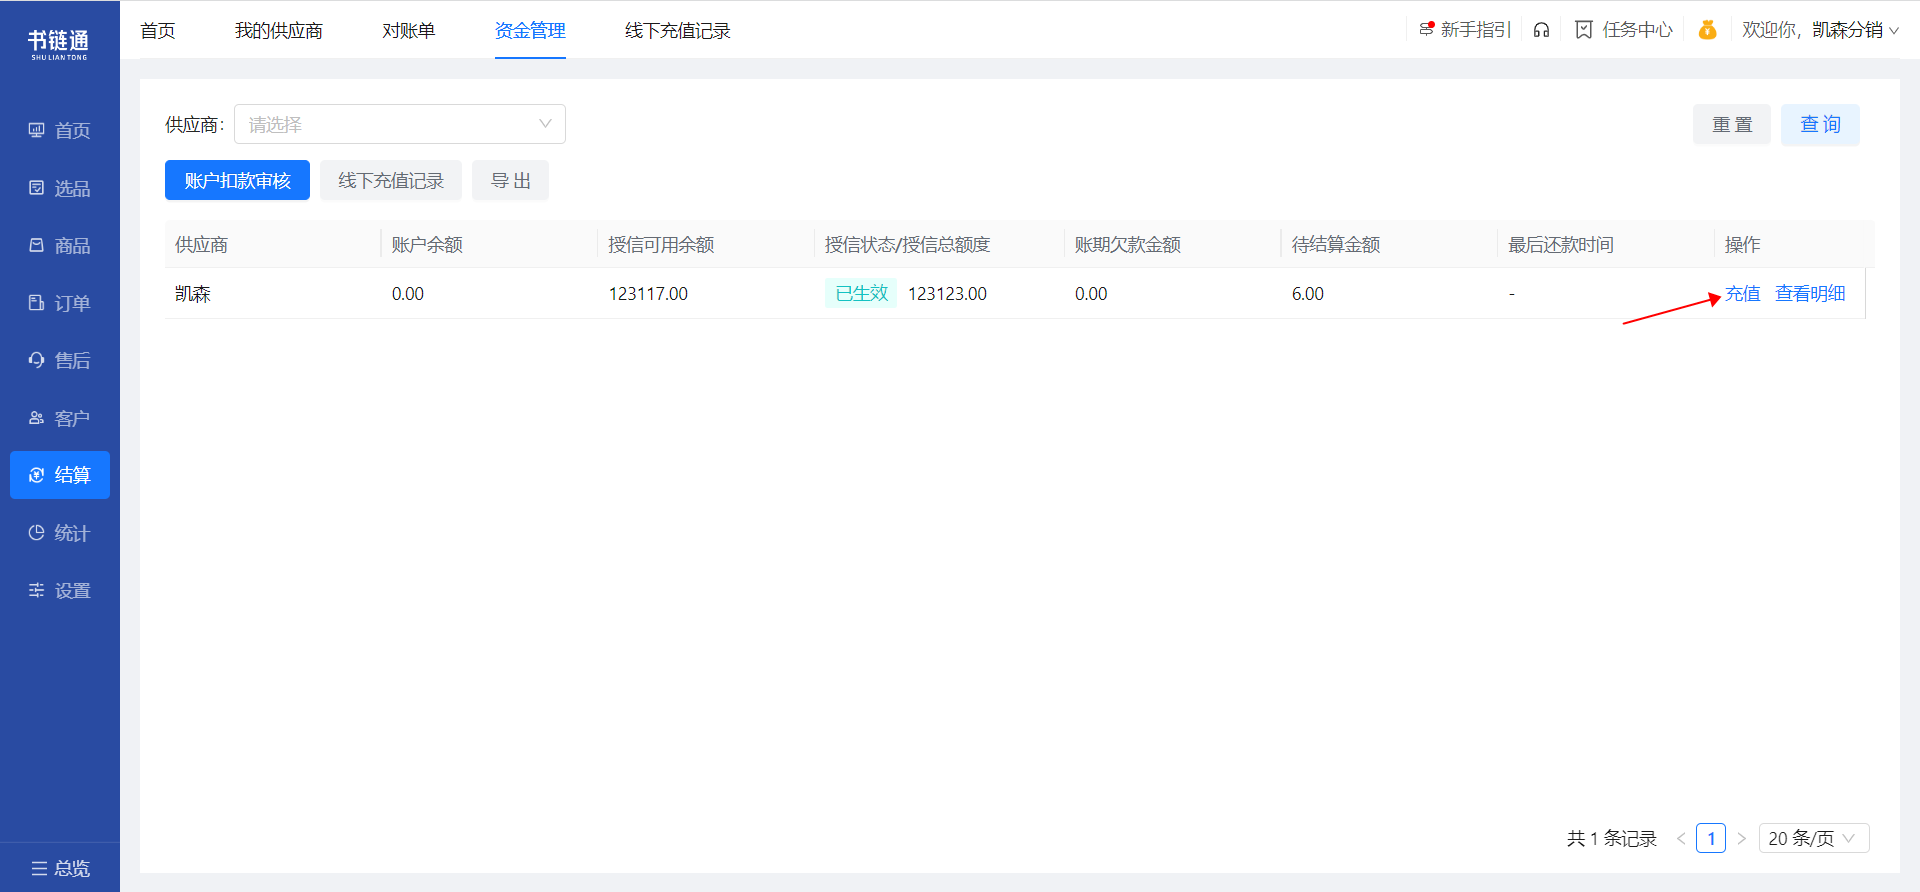Viewport: 1920px width, 892px height.
Task: Click the 已生效 status tag
Action: click(861, 293)
